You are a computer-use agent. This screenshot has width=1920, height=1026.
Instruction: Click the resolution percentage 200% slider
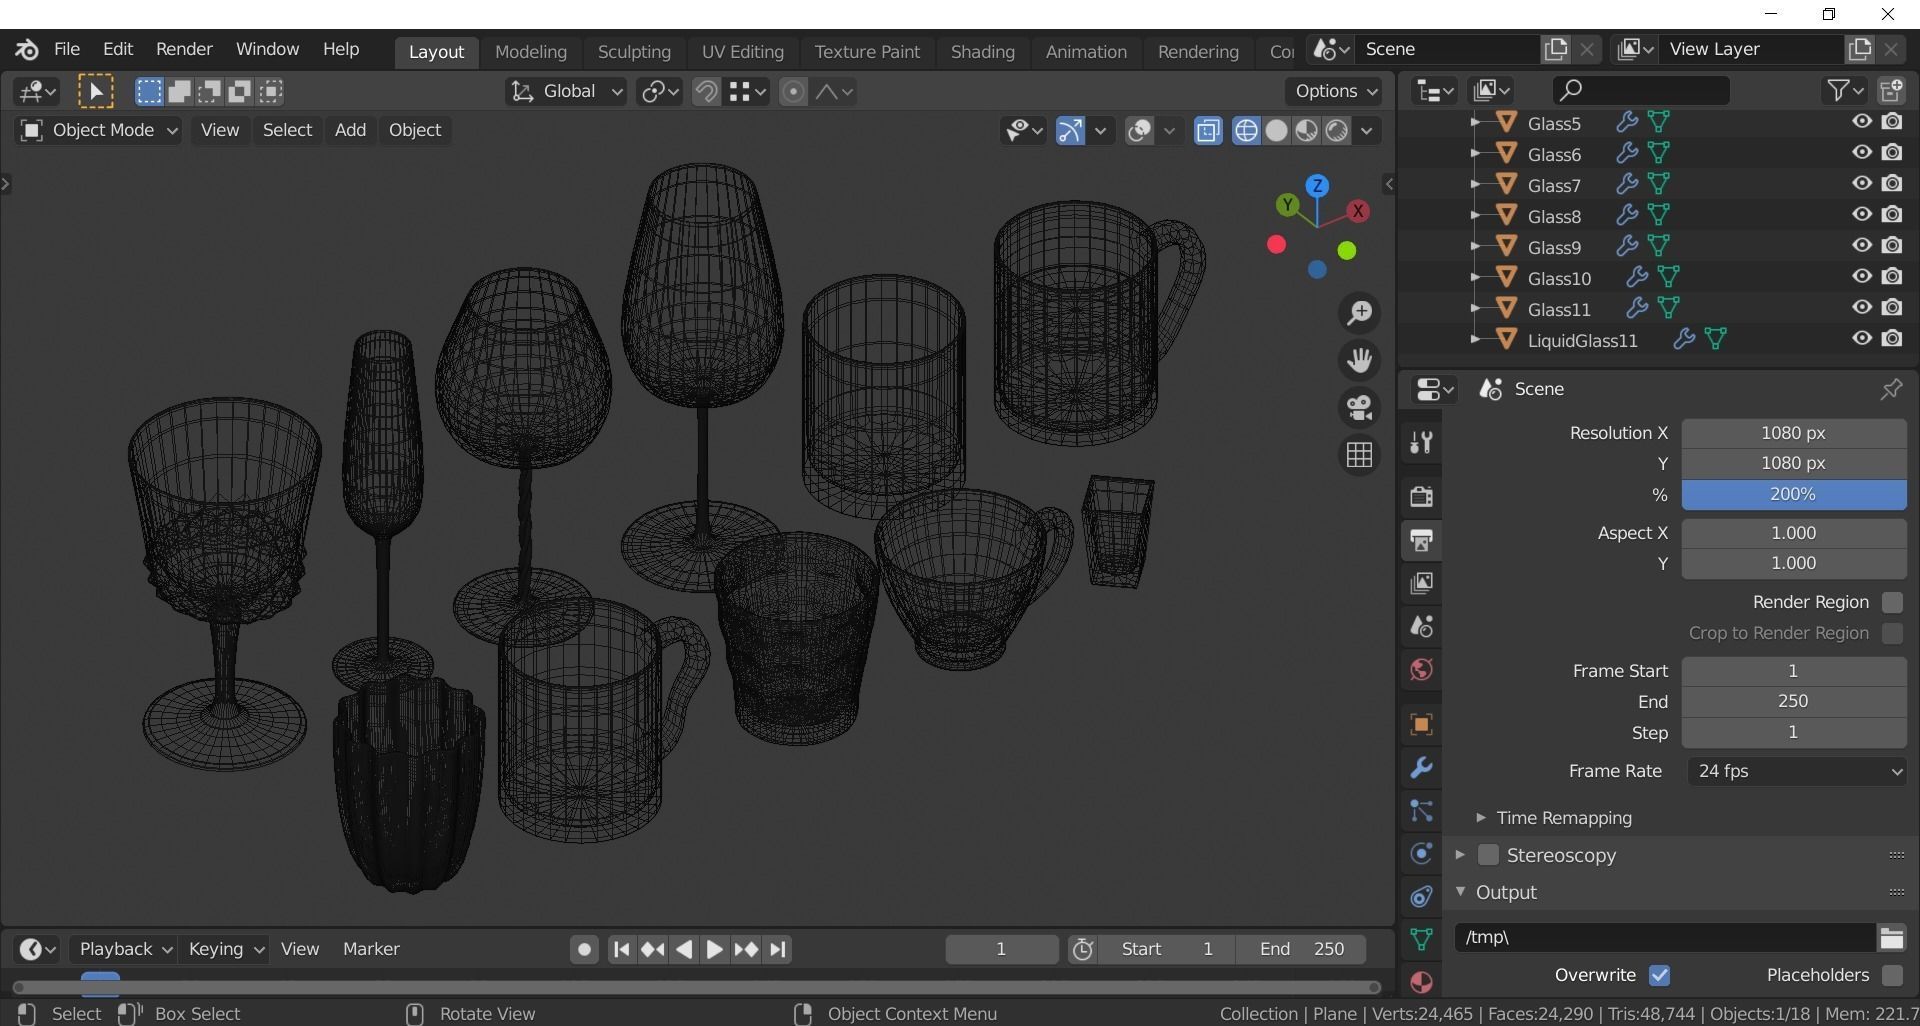coord(1793,494)
